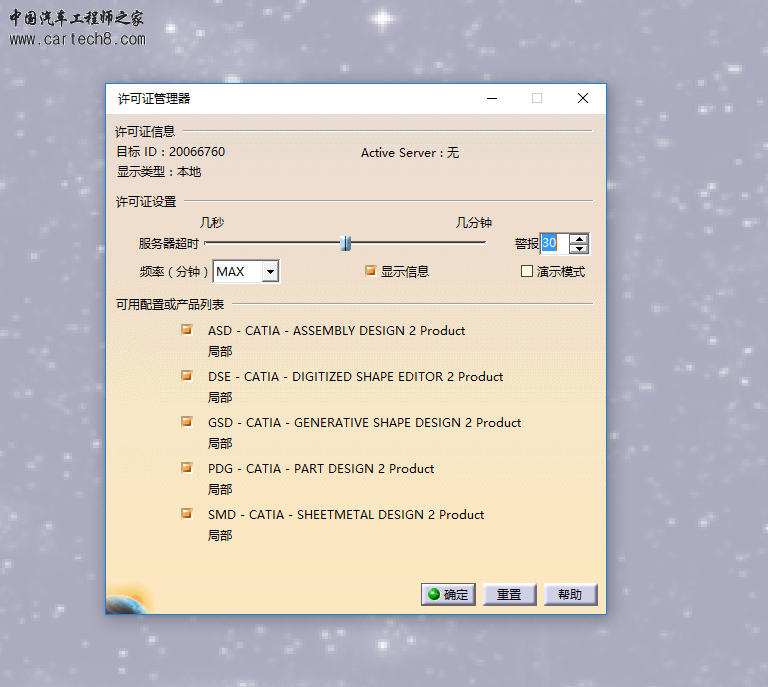The height and width of the screenshot is (687, 768).
Task: Click the 显示类型：本地 text
Action: pos(159,172)
